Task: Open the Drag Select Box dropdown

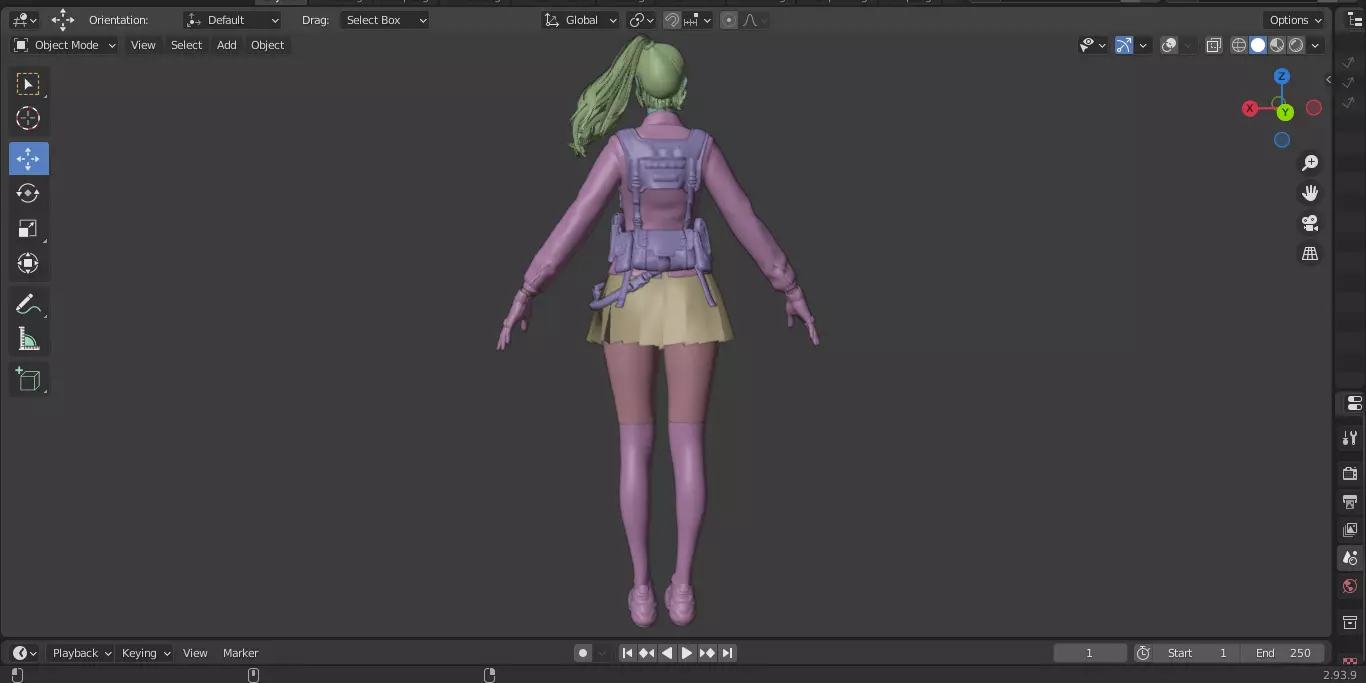Action: (x=385, y=20)
